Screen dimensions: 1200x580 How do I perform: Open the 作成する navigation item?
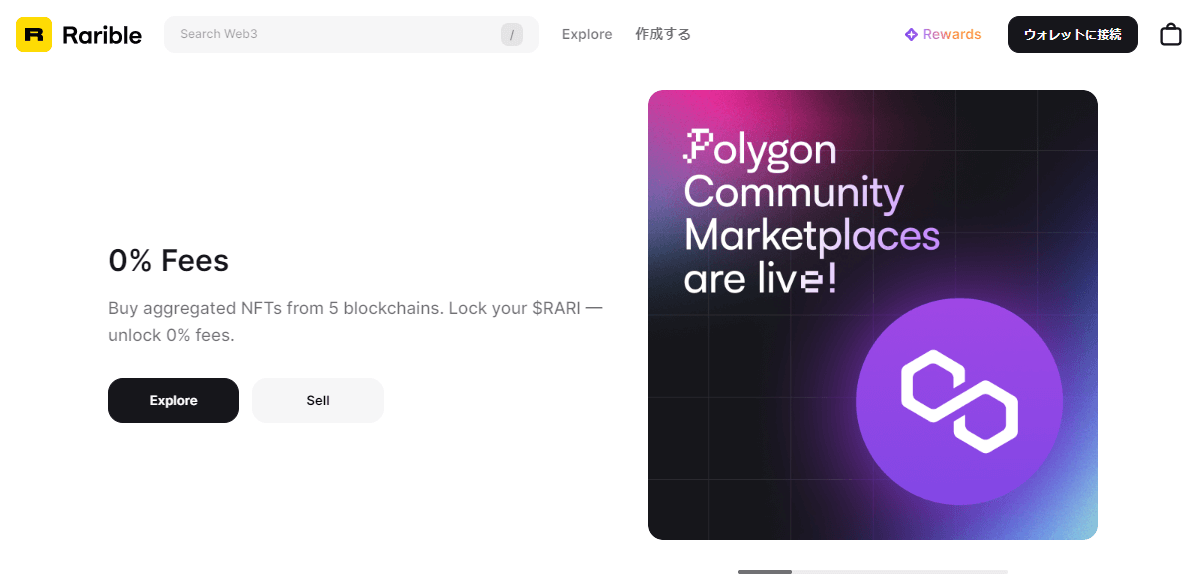click(x=663, y=34)
